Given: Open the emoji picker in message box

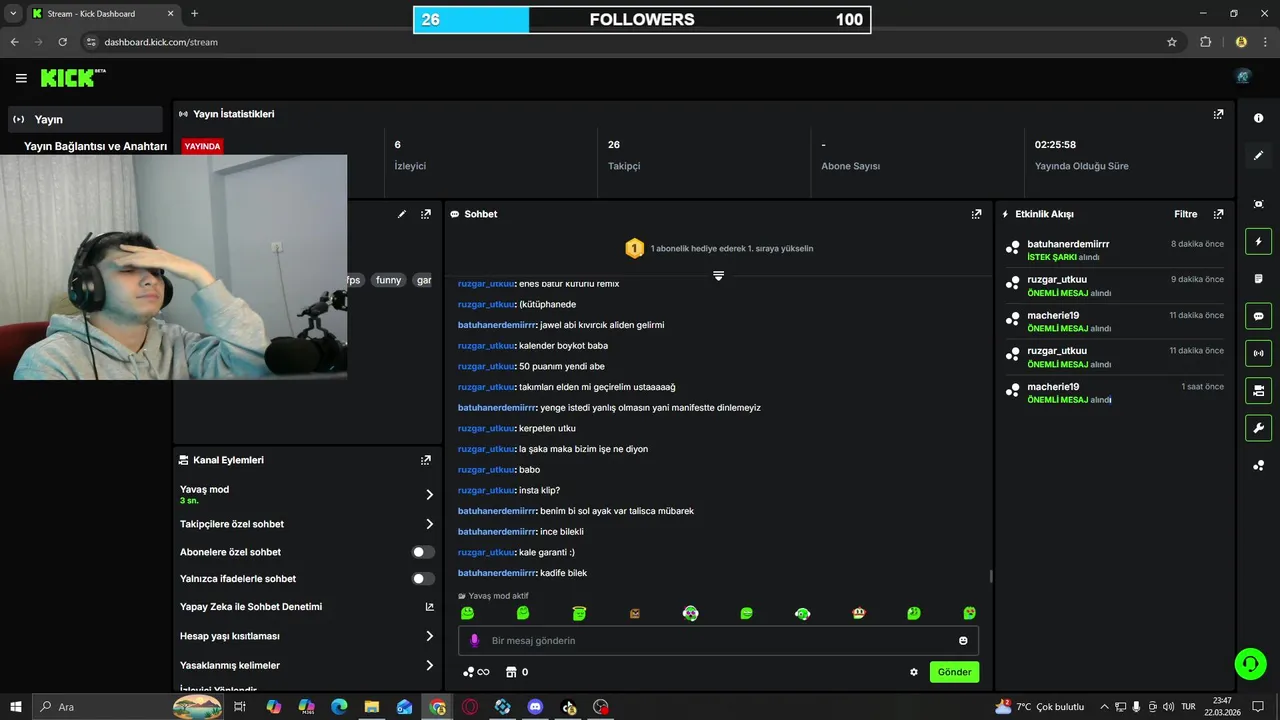Looking at the screenshot, I should click(x=963, y=641).
